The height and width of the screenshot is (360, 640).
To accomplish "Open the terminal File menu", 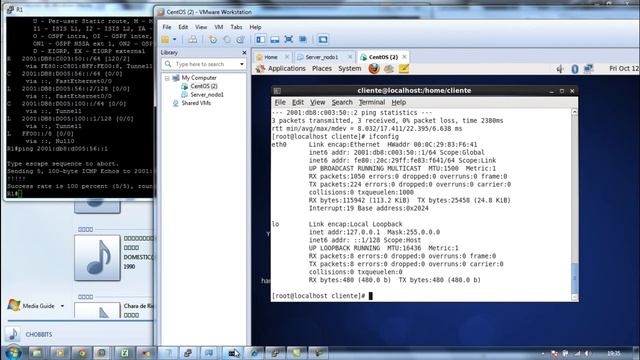I will click(x=280, y=102).
